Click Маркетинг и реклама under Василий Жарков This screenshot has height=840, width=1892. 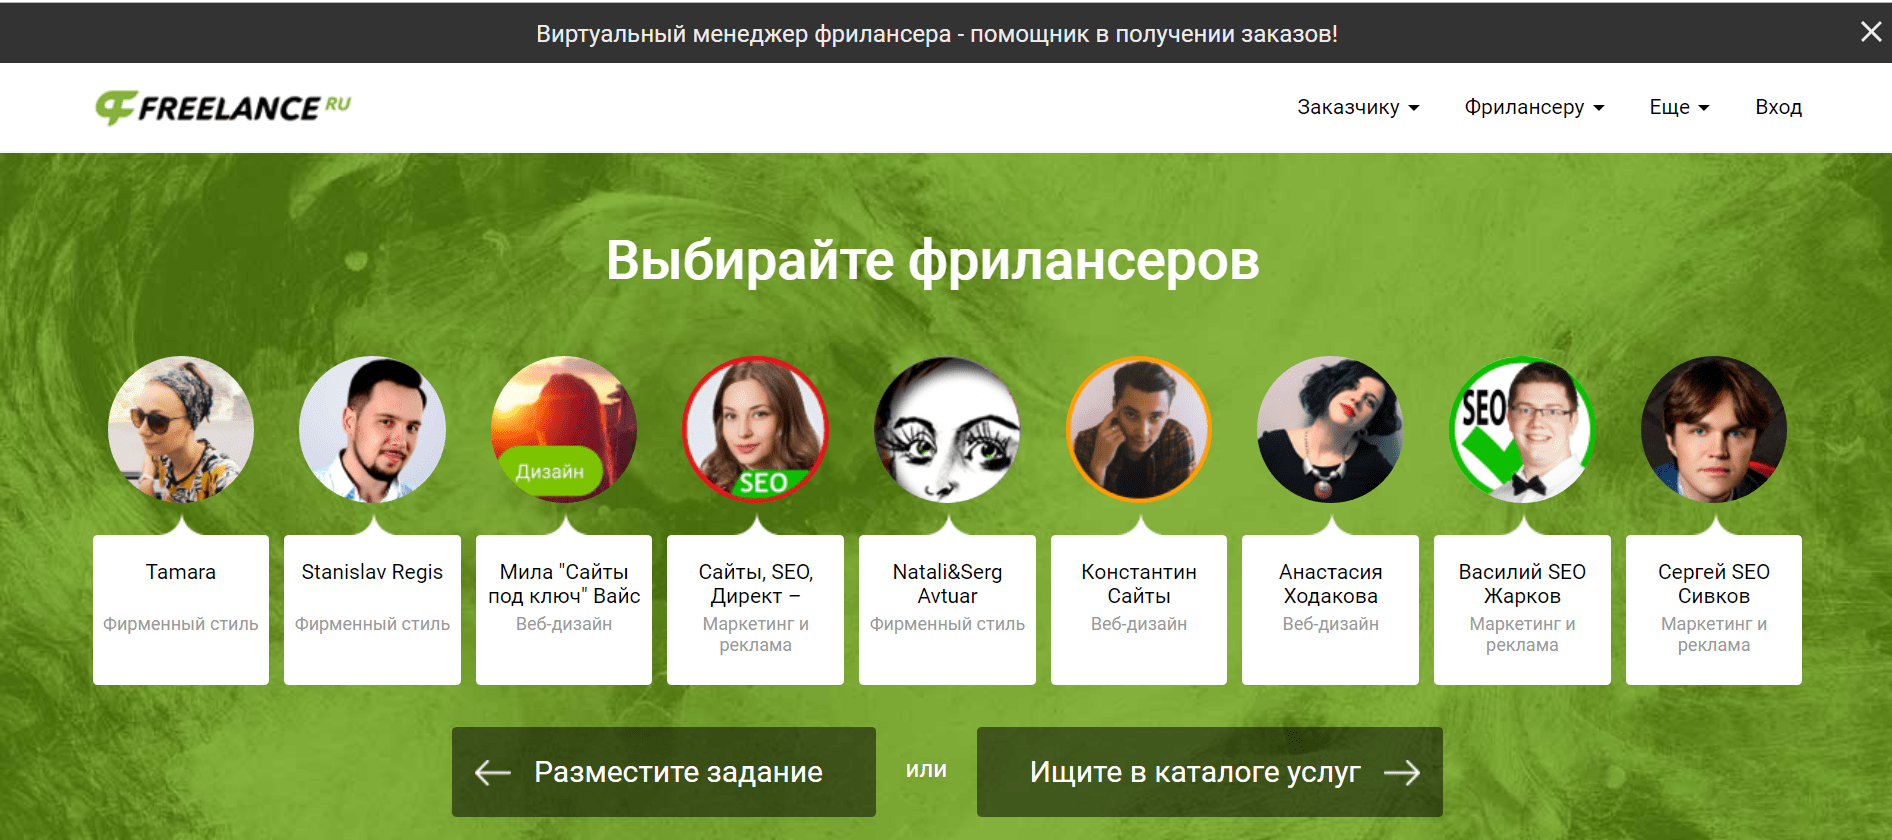click(x=1522, y=634)
